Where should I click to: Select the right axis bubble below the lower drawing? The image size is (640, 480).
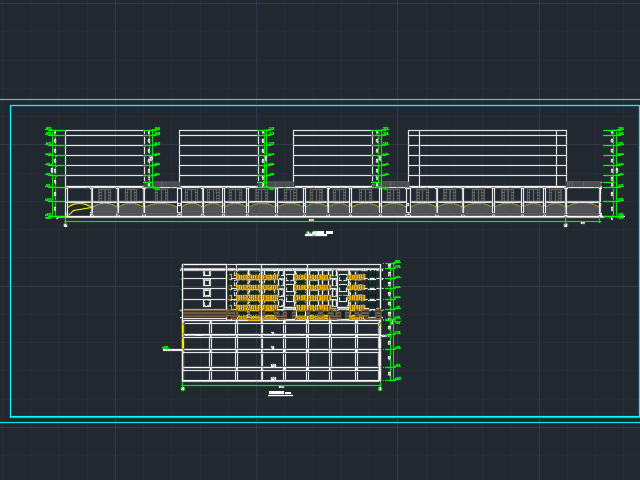380,389
